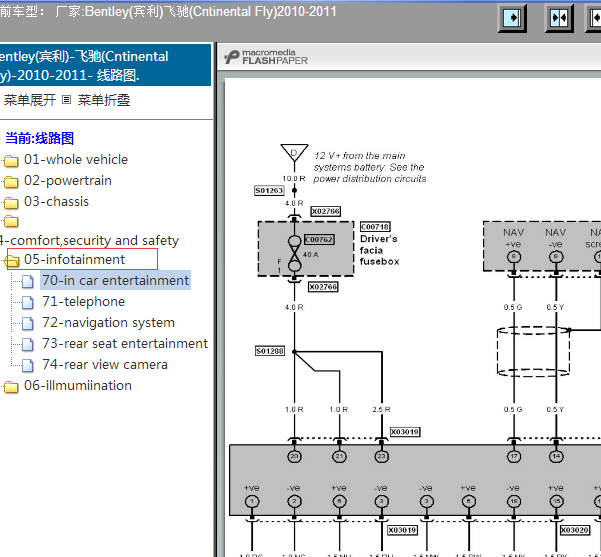Click the 73-rear seat entertainment page icon

(x=28, y=344)
